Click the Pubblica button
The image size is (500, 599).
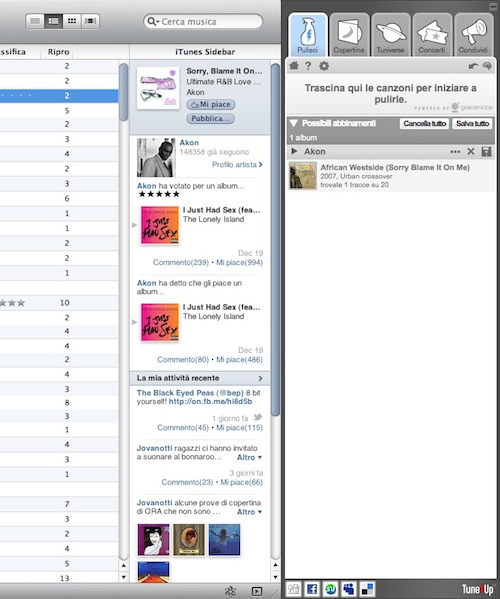210,118
